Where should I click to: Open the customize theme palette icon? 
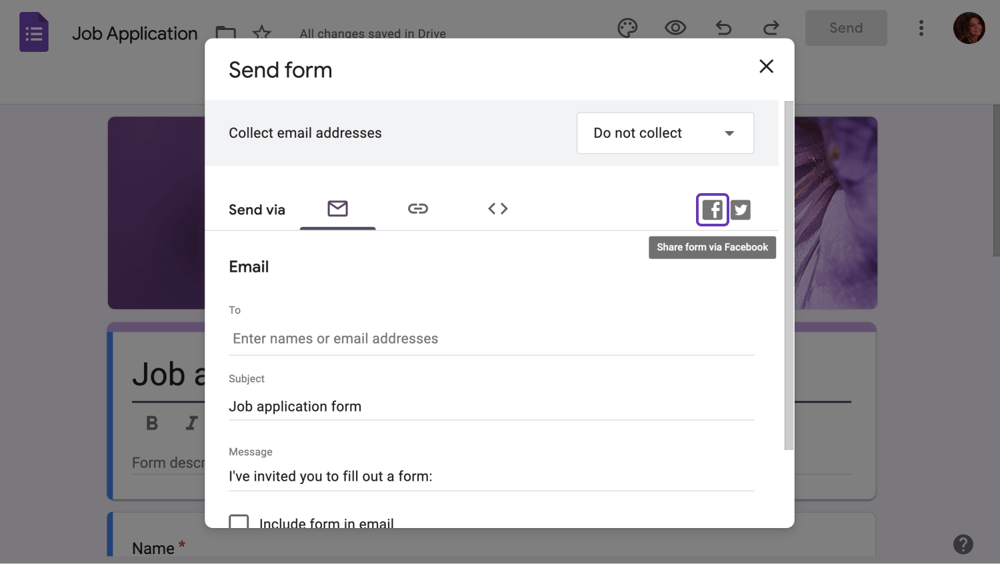click(x=627, y=28)
